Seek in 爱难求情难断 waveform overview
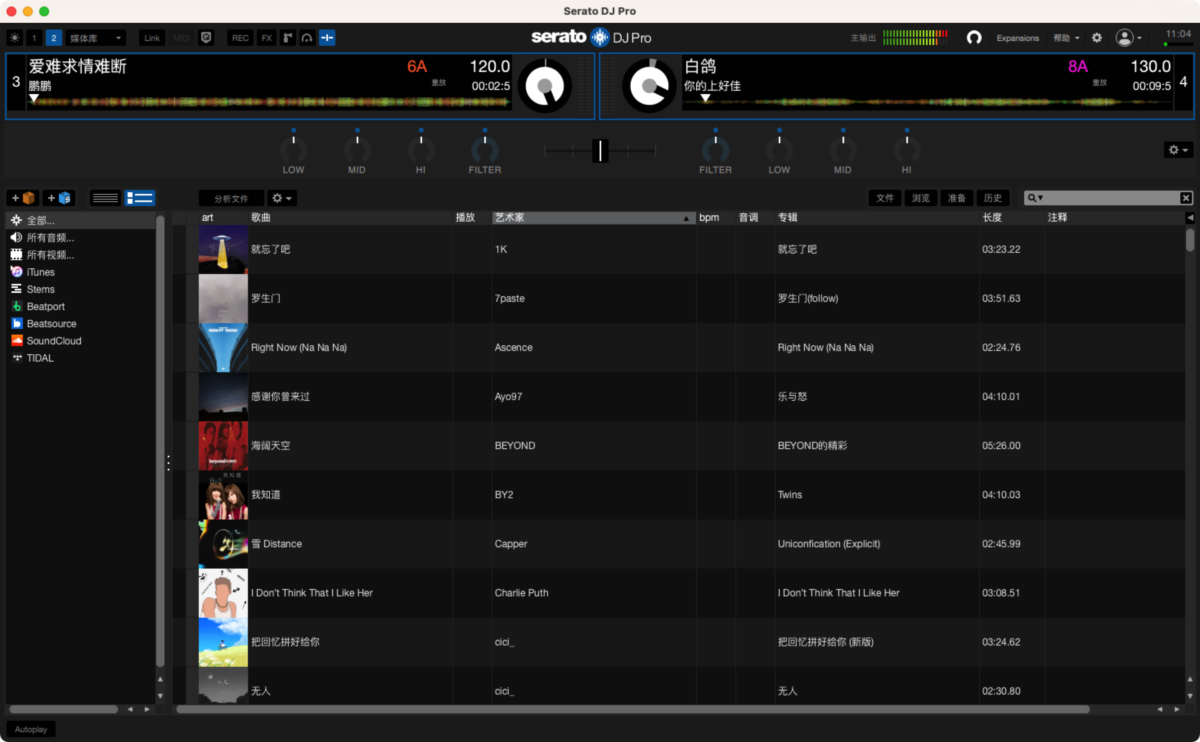 [270, 101]
